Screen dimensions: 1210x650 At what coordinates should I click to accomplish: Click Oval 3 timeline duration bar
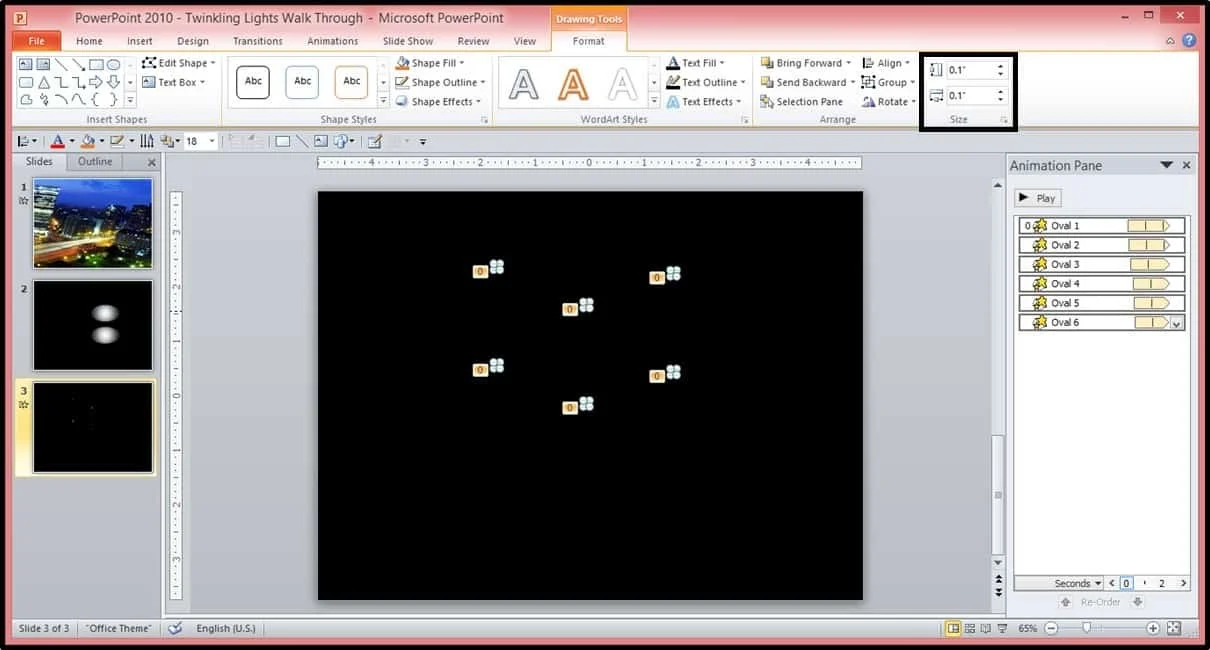coord(1150,265)
